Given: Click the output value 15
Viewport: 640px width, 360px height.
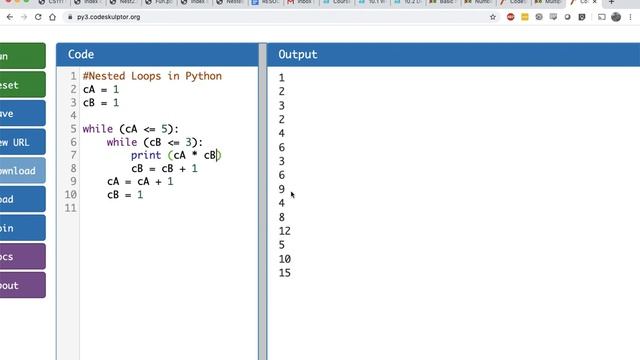Looking at the screenshot, I should (x=284, y=273).
